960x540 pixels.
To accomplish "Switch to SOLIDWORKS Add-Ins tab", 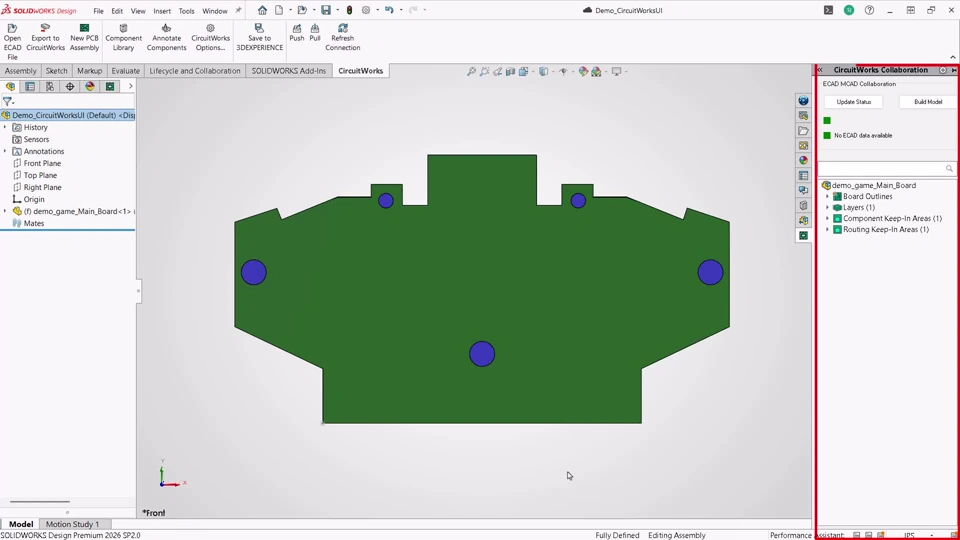I will pos(288,71).
